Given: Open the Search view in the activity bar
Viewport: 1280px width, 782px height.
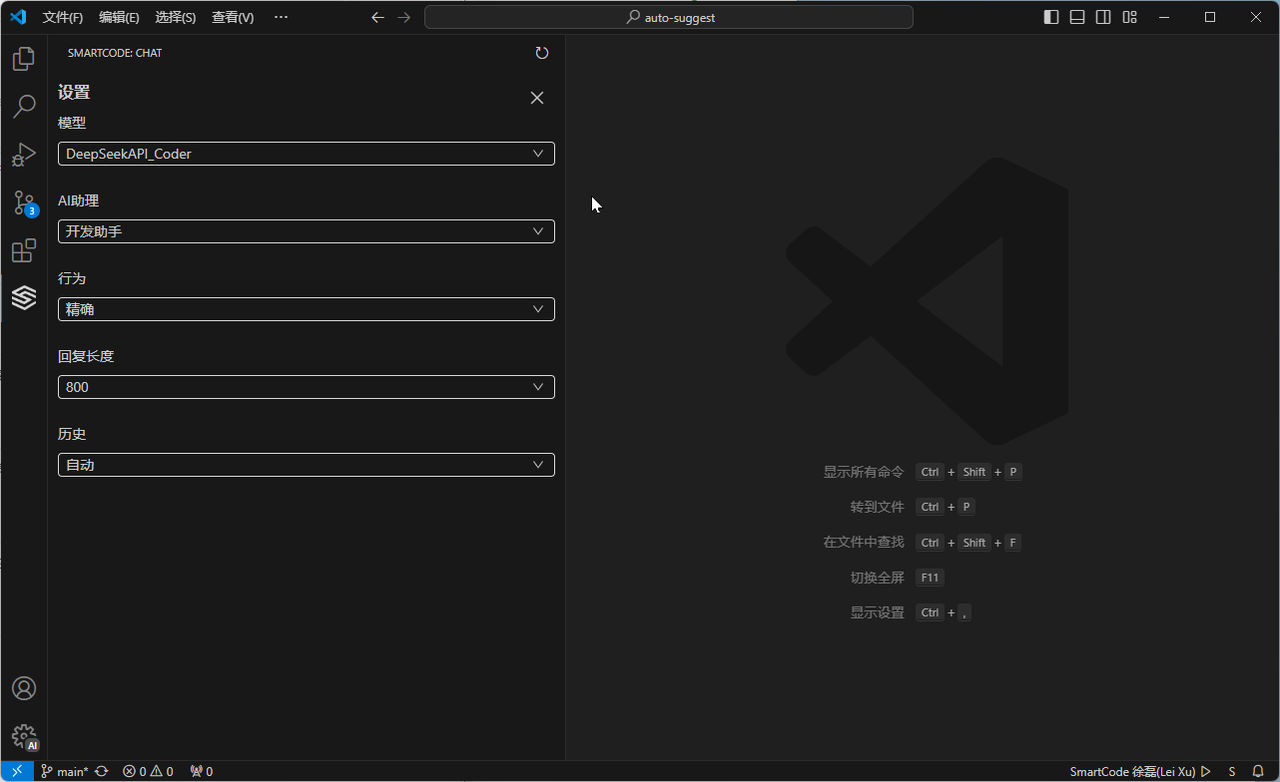Looking at the screenshot, I should (23, 106).
